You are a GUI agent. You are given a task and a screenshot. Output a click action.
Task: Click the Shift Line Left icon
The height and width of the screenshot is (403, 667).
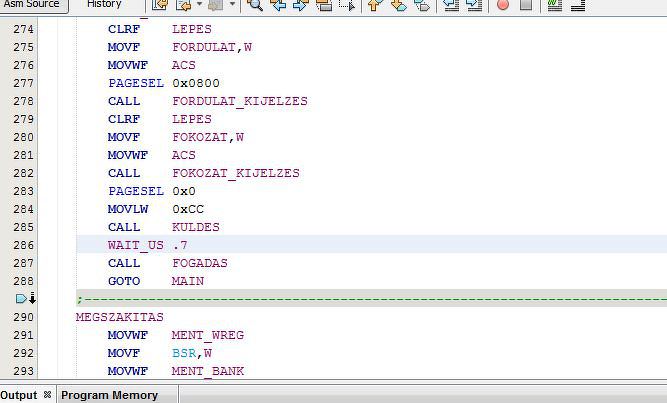pos(451,5)
